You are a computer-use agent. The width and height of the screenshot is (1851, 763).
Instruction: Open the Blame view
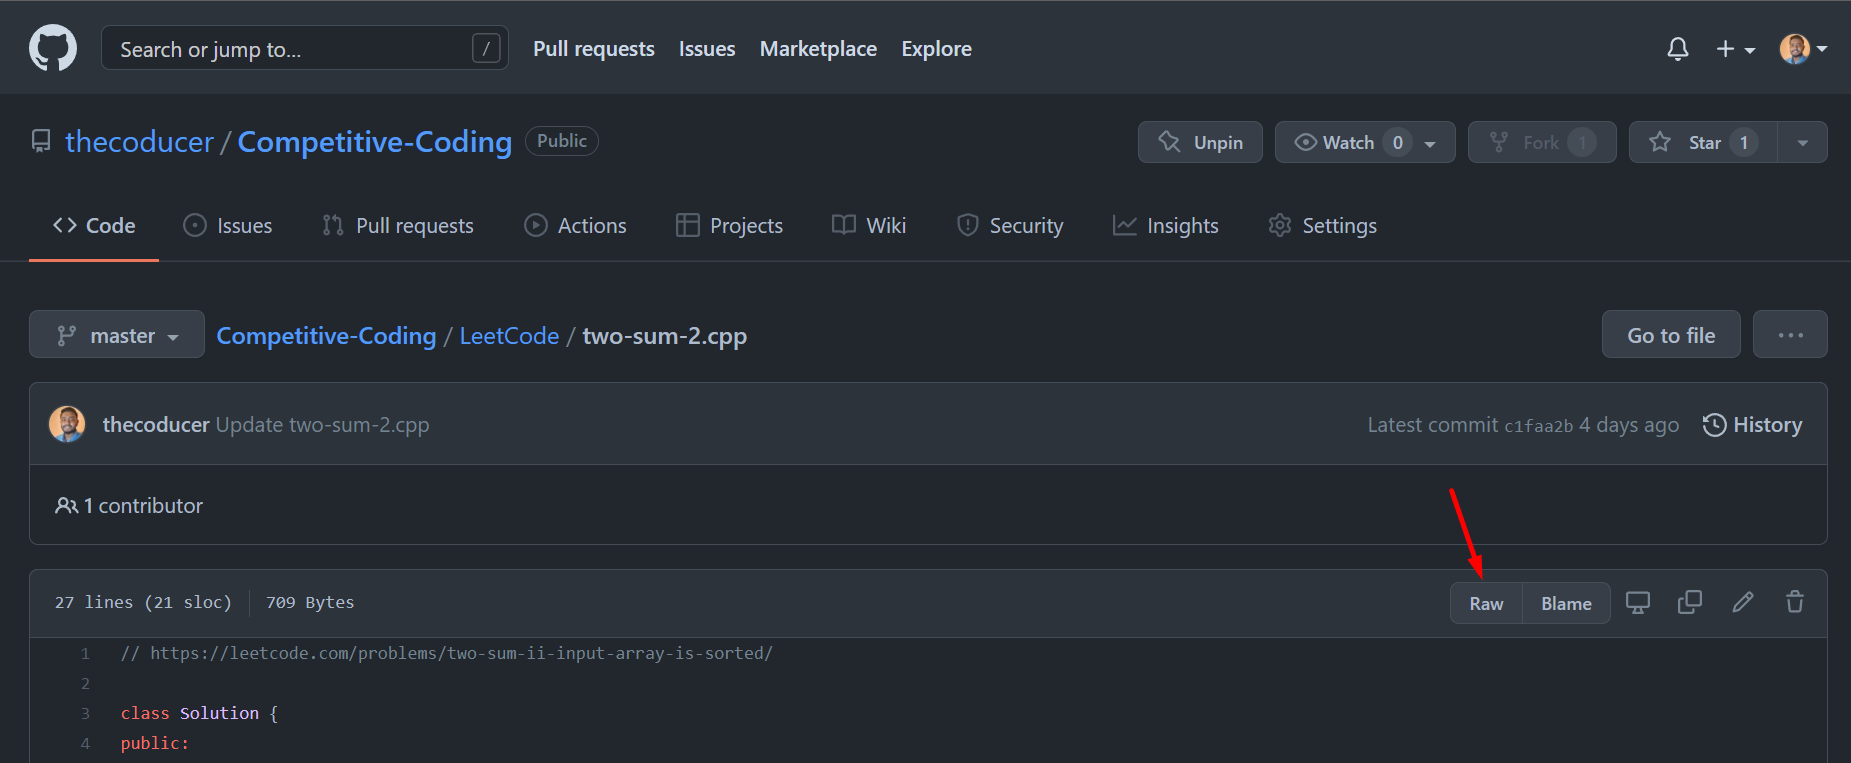(1566, 604)
